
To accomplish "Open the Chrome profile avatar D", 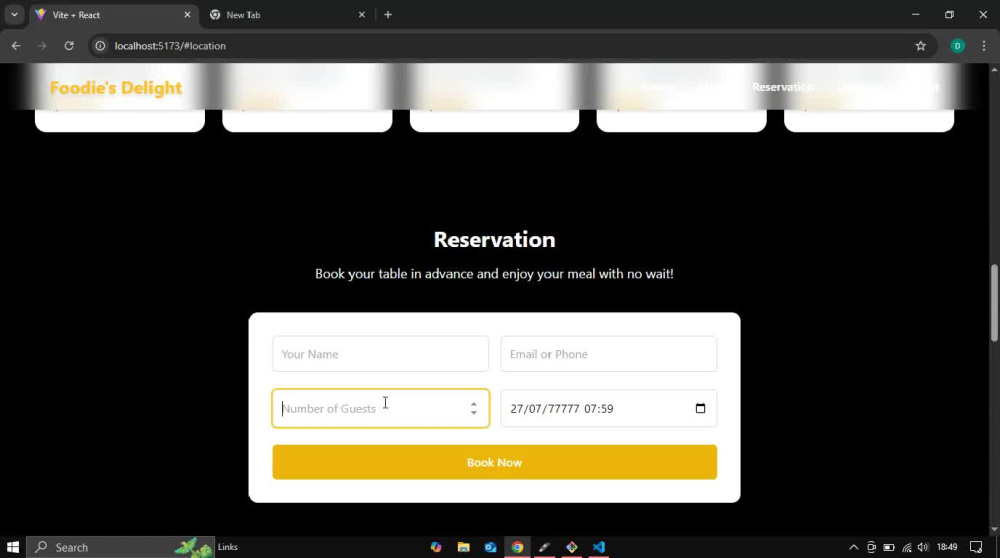I will pos(957,46).
